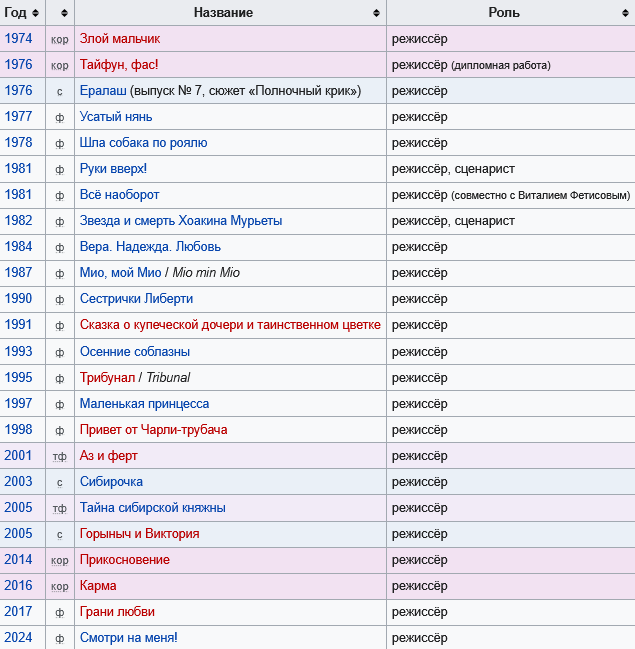Click year link 1984
The height and width of the screenshot is (649, 635).
(x=18, y=247)
